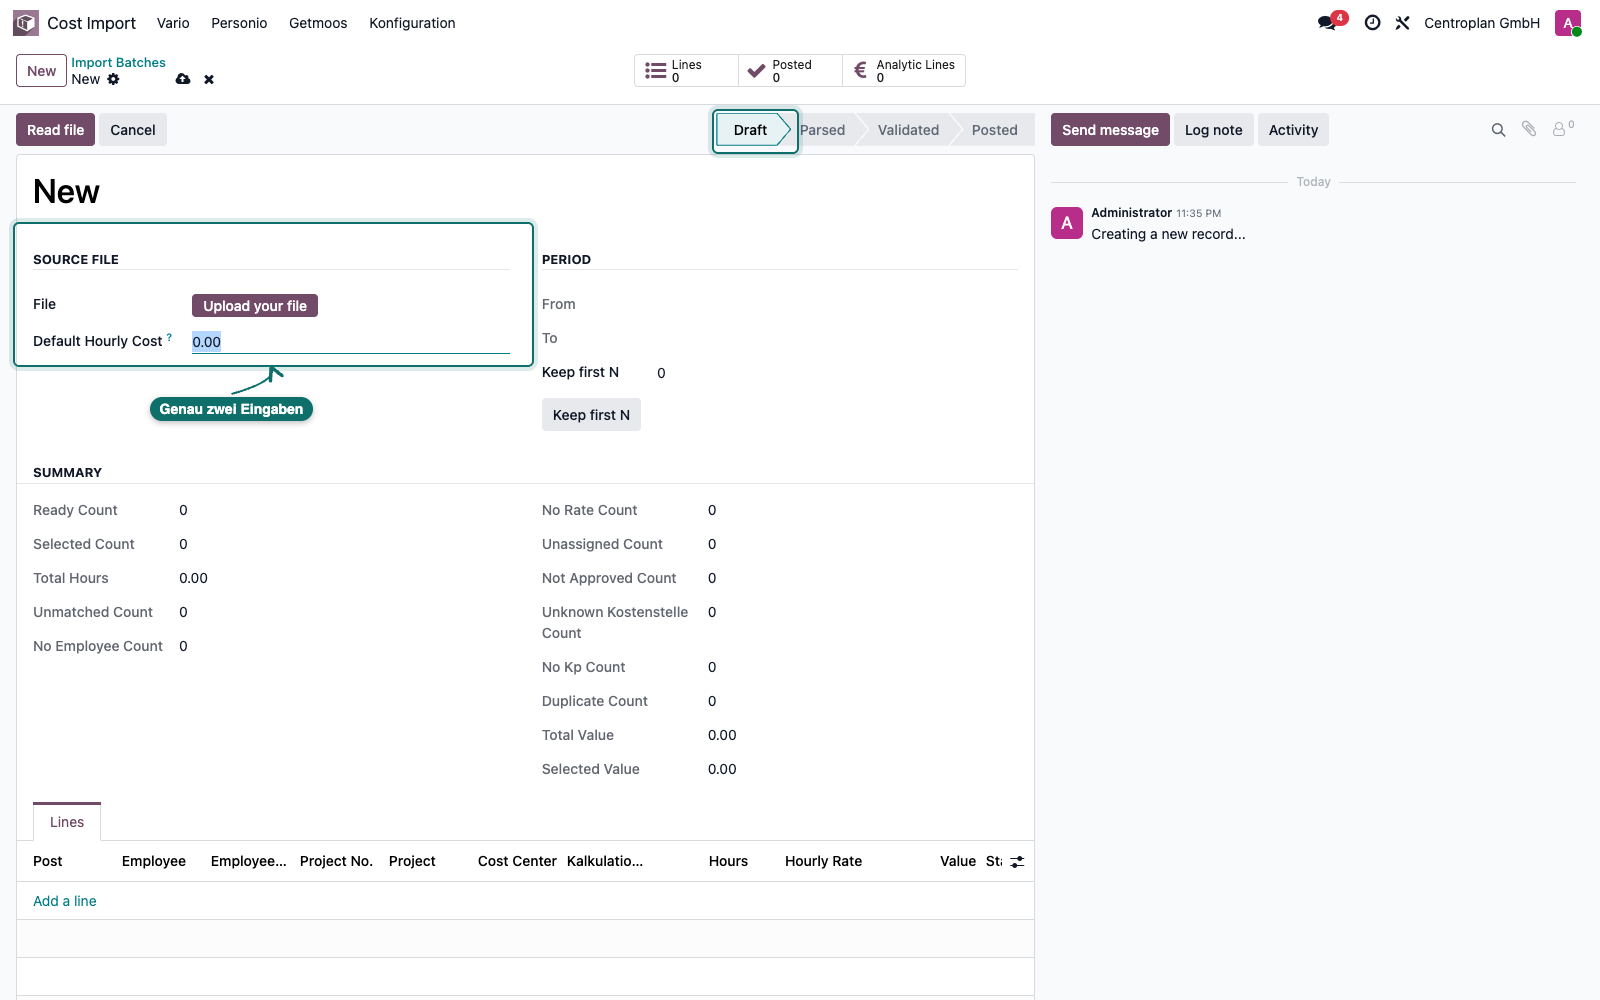Screen dimensions: 1600x1000
Task: Discard changes with the X icon
Action: click(209, 79)
